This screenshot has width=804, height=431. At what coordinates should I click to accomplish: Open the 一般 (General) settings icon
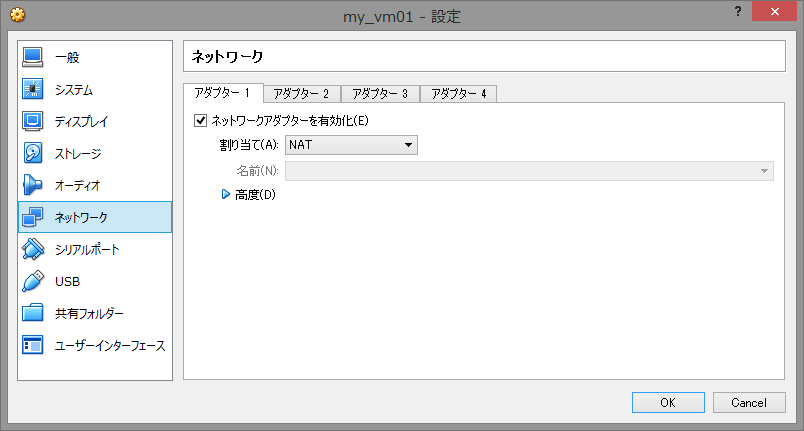pyautogui.click(x=32, y=57)
